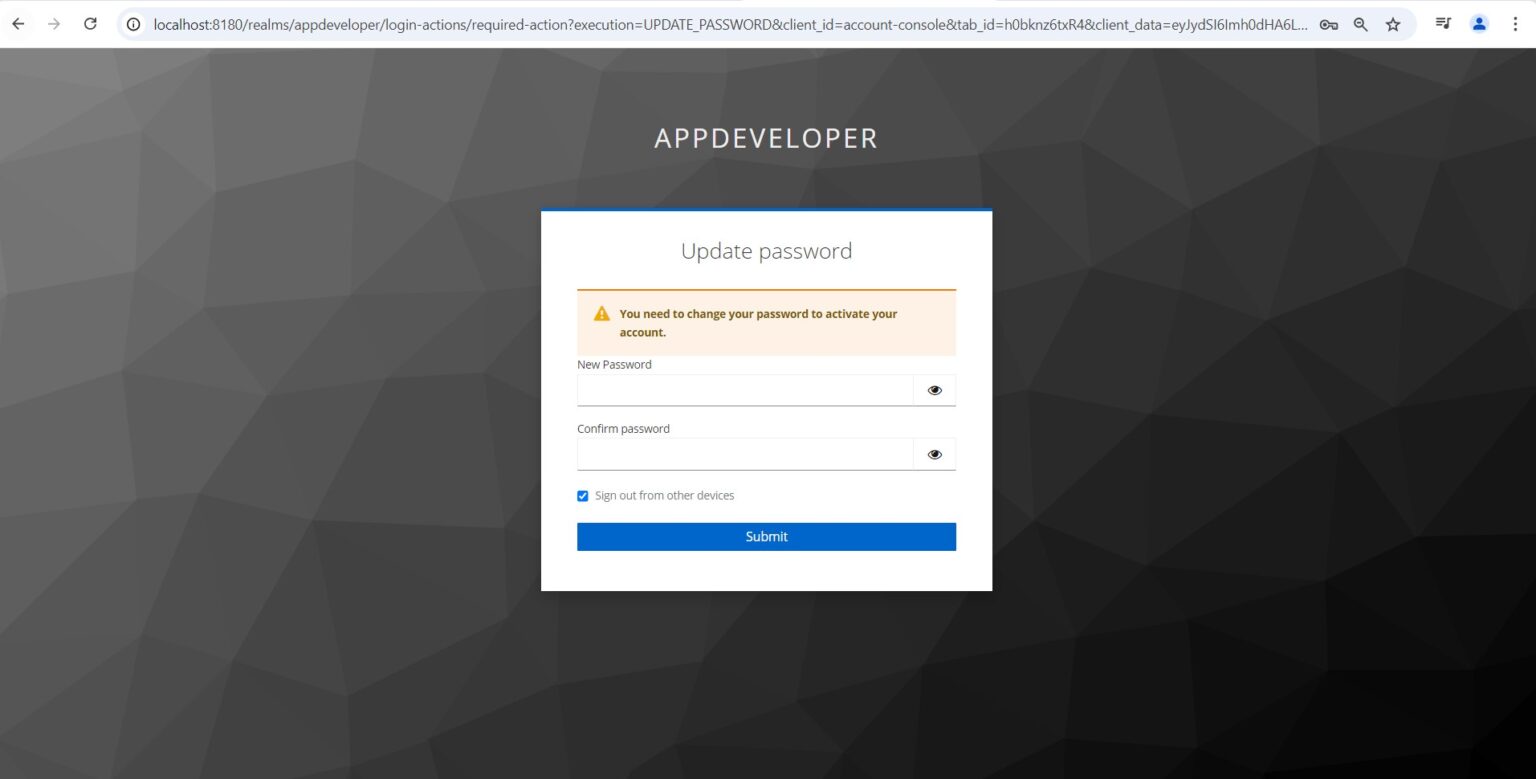
Task: Click the page zoom magnifier icon
Action: 1360,23
